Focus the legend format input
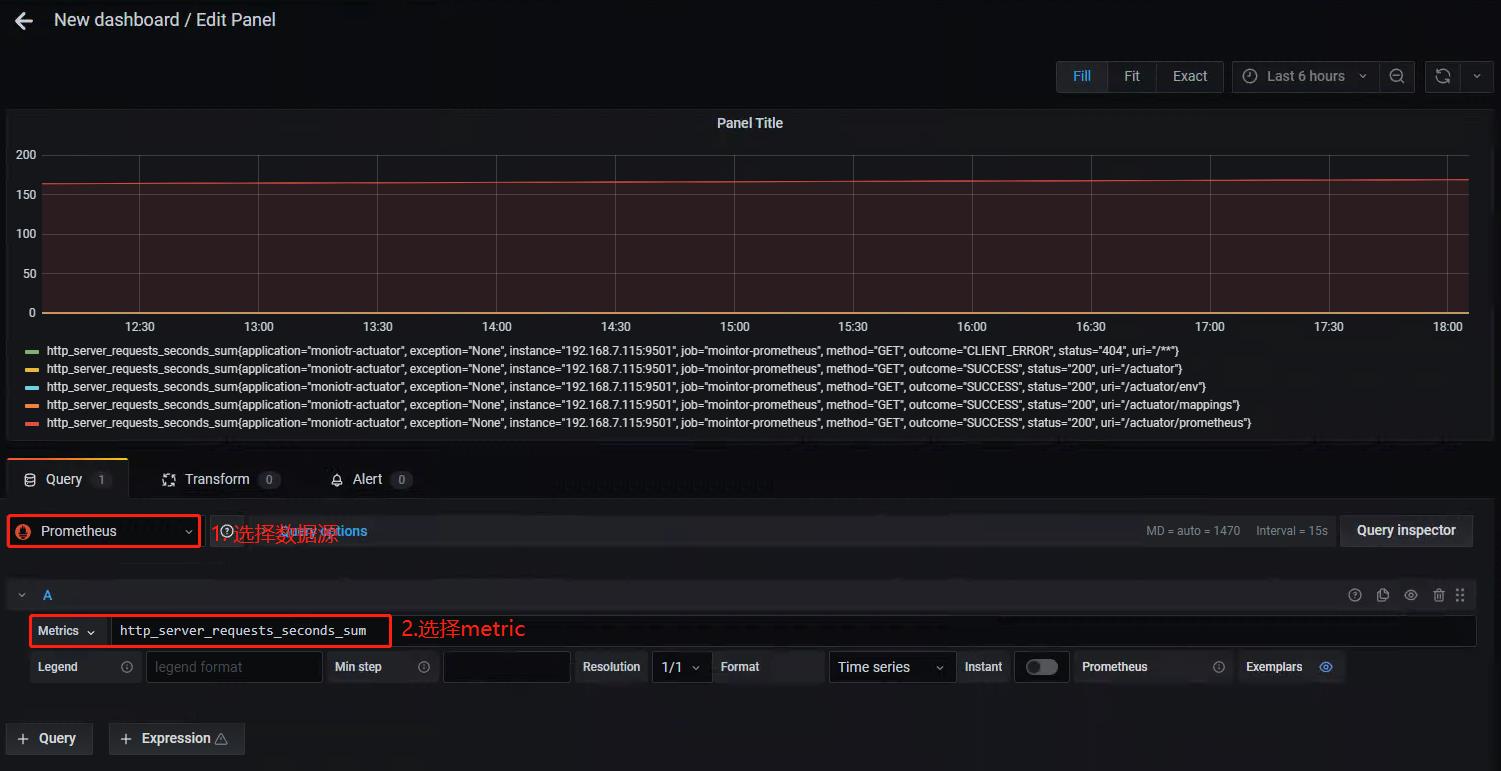The height and width of the screenshot is (771, 1501). click(x=234, y=667)
